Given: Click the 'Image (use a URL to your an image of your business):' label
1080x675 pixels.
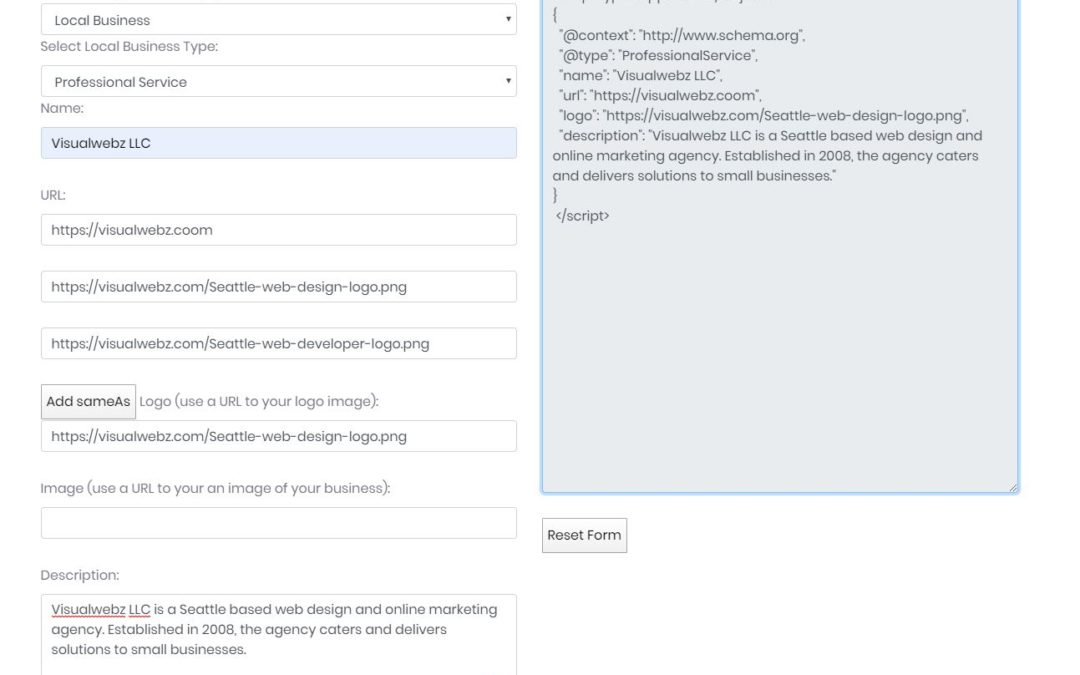Looking at the screenshot, I should 215,488.
